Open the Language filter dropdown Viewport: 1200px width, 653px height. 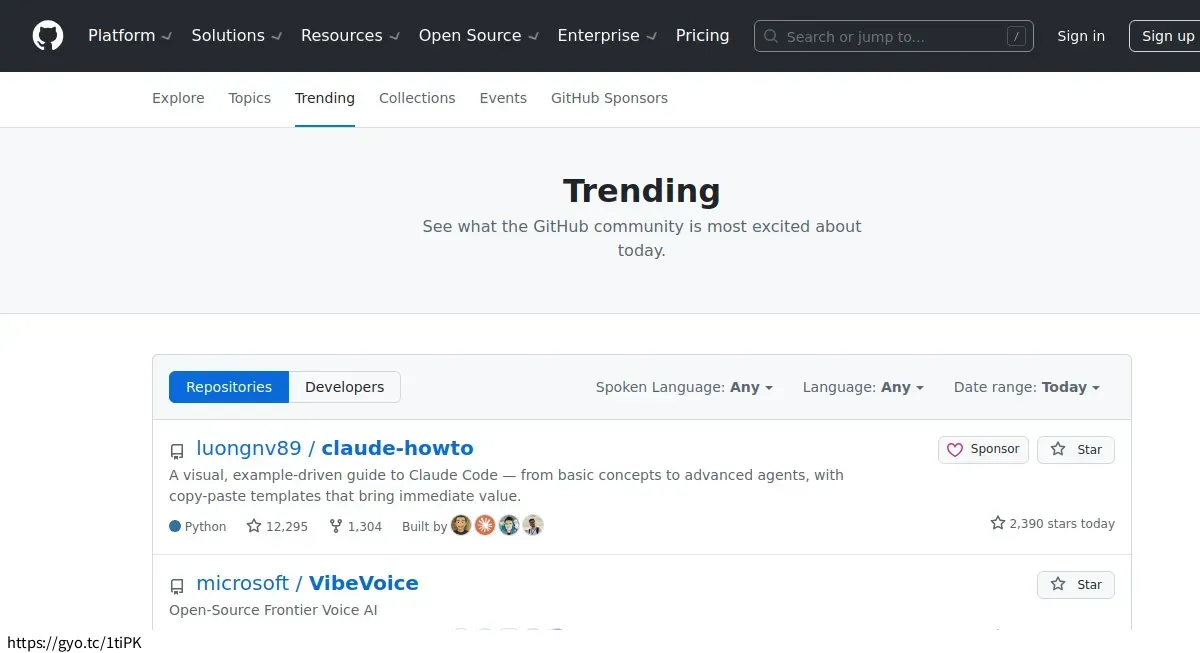point(863,387)
